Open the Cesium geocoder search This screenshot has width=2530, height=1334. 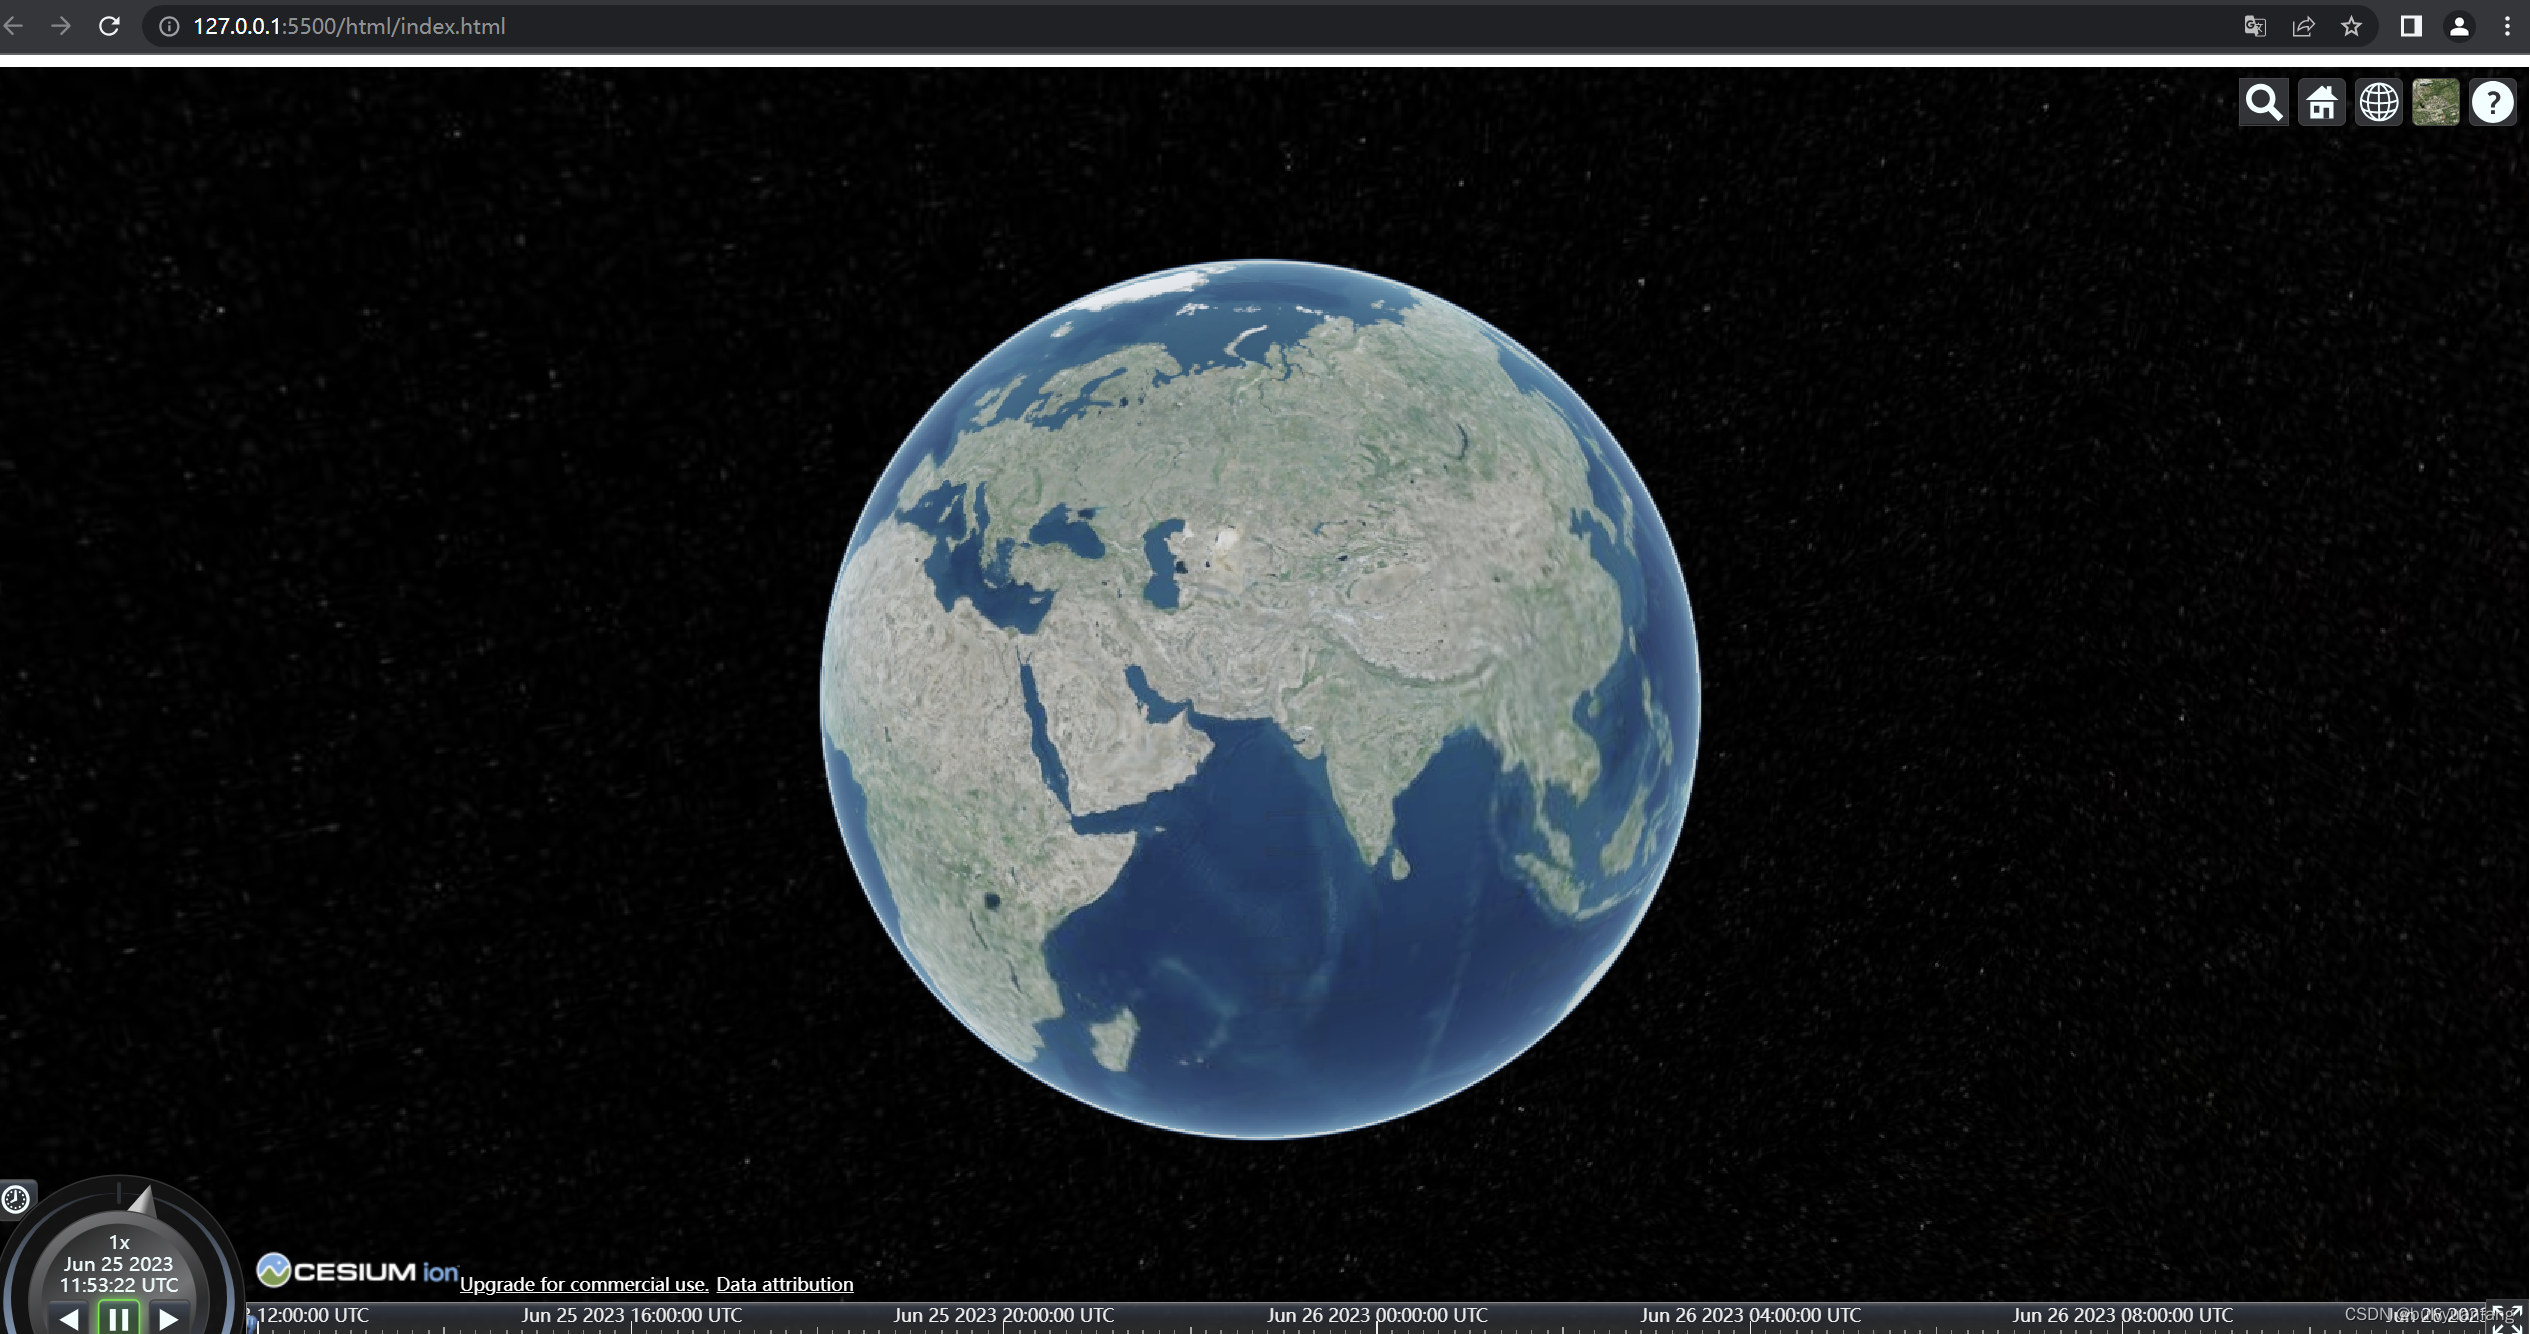2263,102
